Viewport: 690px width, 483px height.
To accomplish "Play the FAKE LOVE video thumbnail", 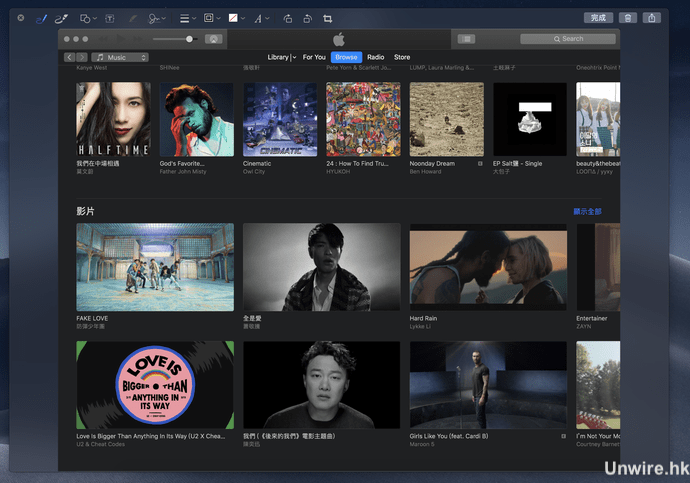I will (x=155, y=267).
